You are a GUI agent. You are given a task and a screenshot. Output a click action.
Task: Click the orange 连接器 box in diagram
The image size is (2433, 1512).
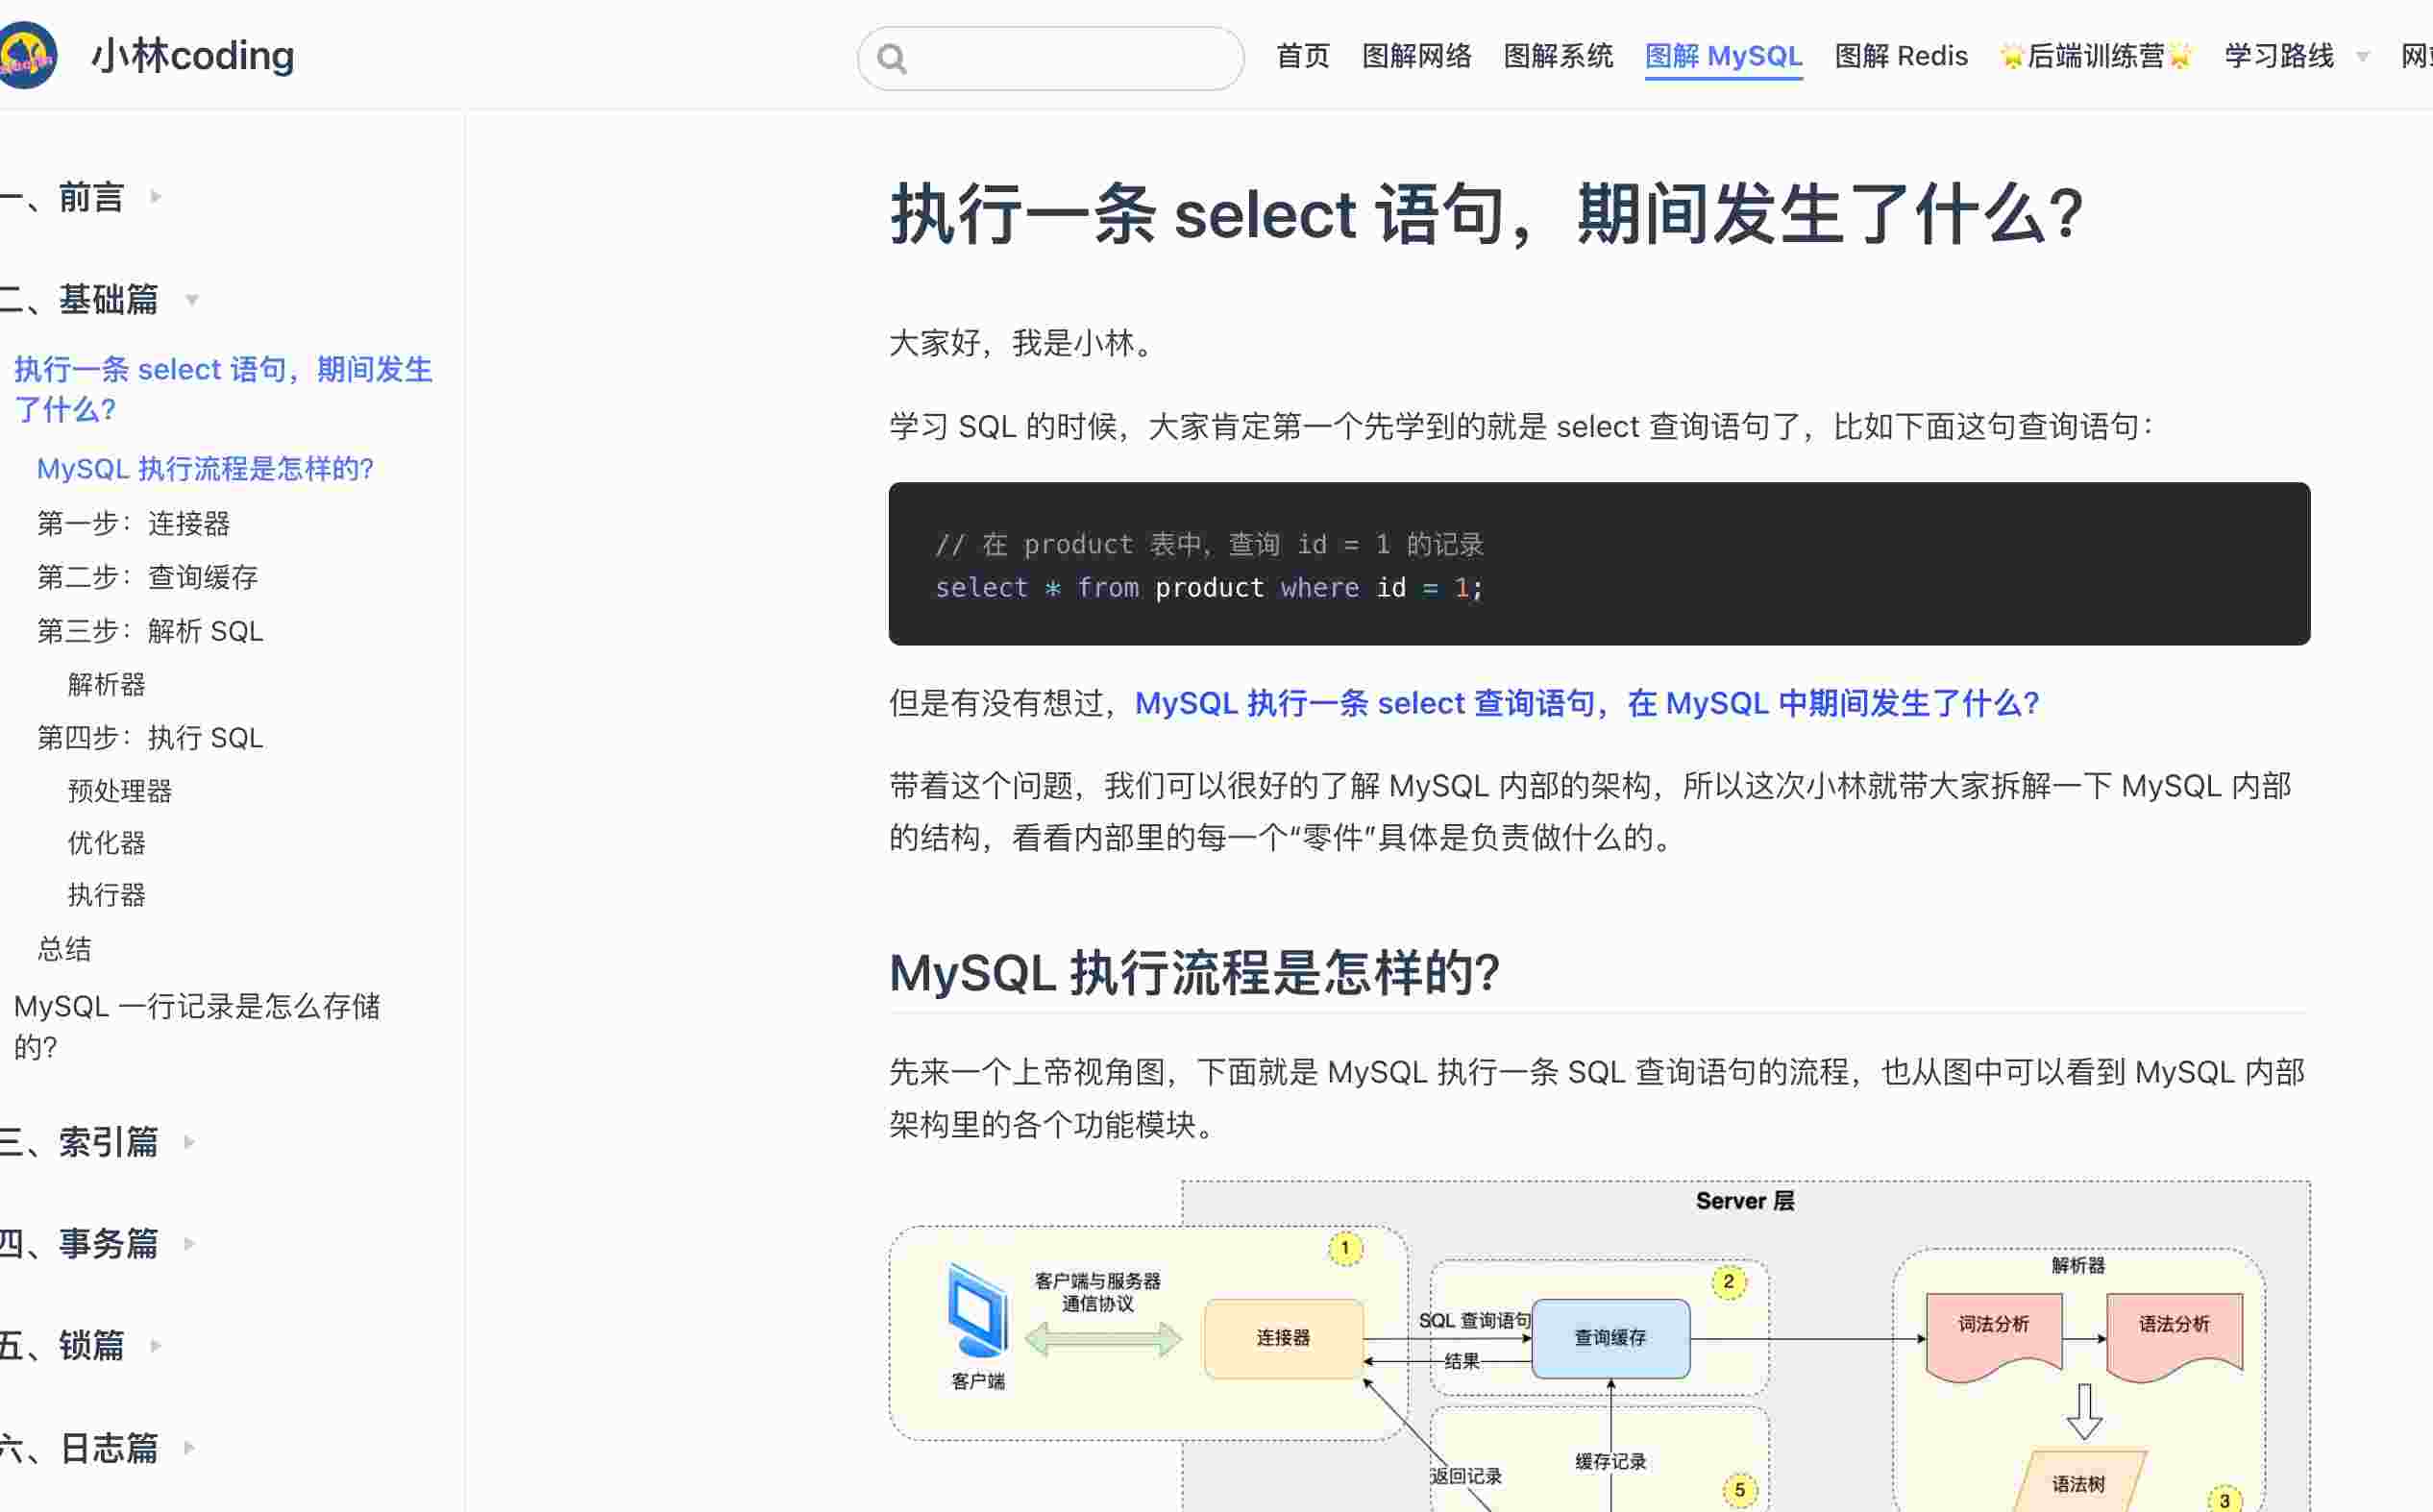(1283, 1338)
